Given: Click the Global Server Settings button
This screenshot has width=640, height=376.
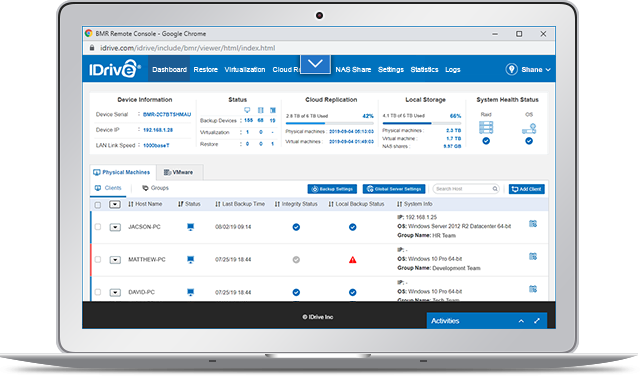Looking at the screenshot, I should click(394, 189).
